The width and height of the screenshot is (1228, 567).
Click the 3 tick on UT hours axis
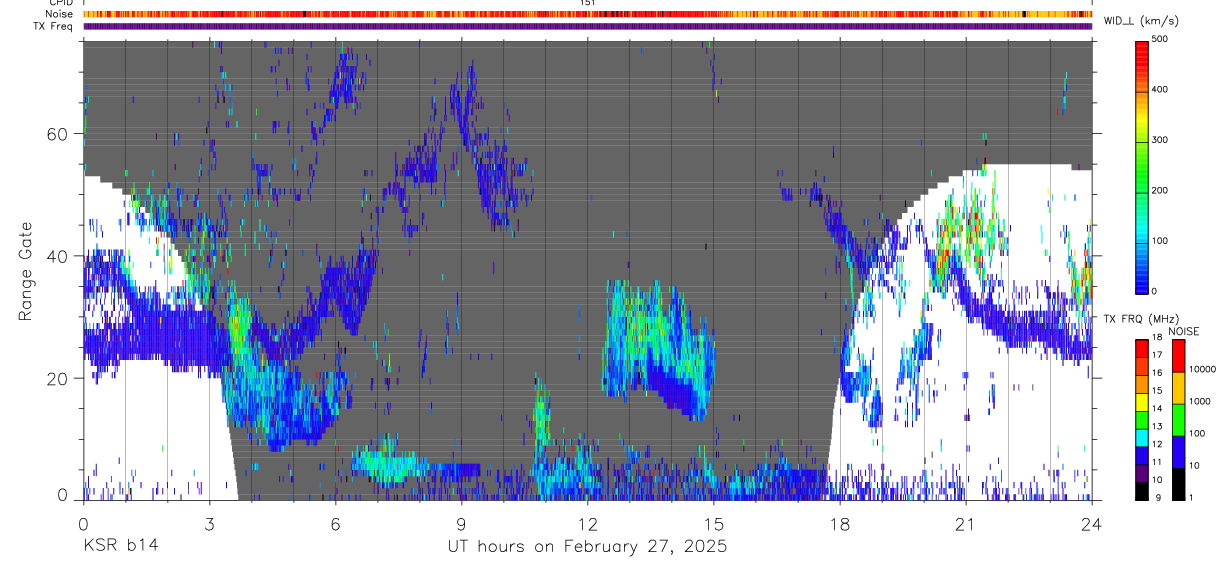tap(209, 523)
